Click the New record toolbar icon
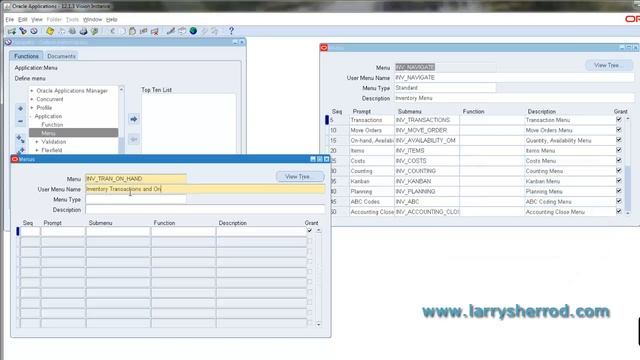 tap(12, 31)
